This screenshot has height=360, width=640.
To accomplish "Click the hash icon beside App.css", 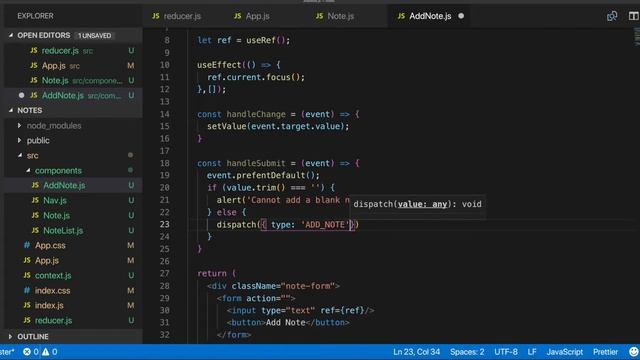I will (27, 245).
